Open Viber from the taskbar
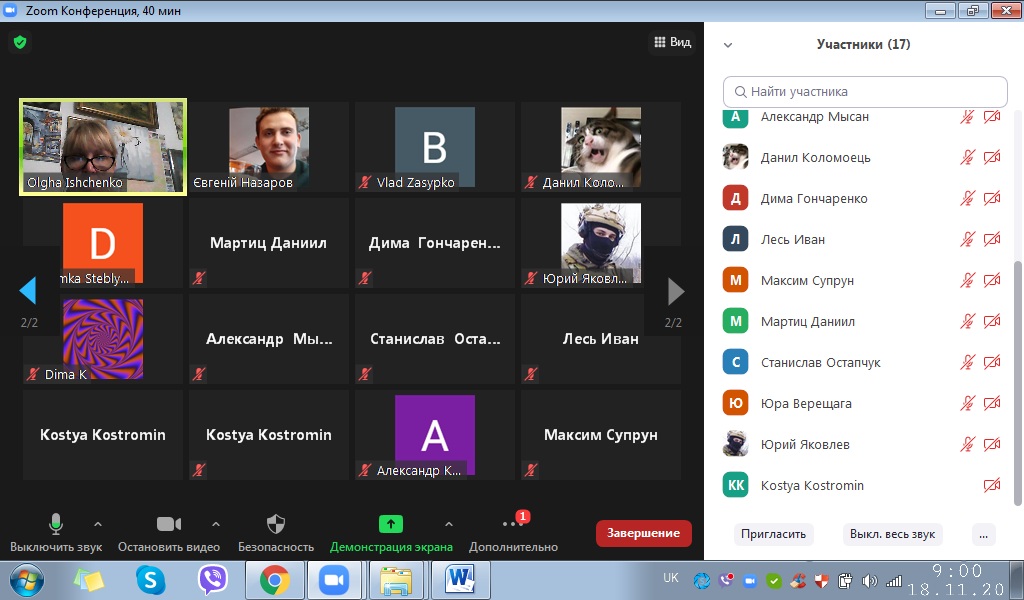This screenshot has width=1024, height=600. point(213,579)
